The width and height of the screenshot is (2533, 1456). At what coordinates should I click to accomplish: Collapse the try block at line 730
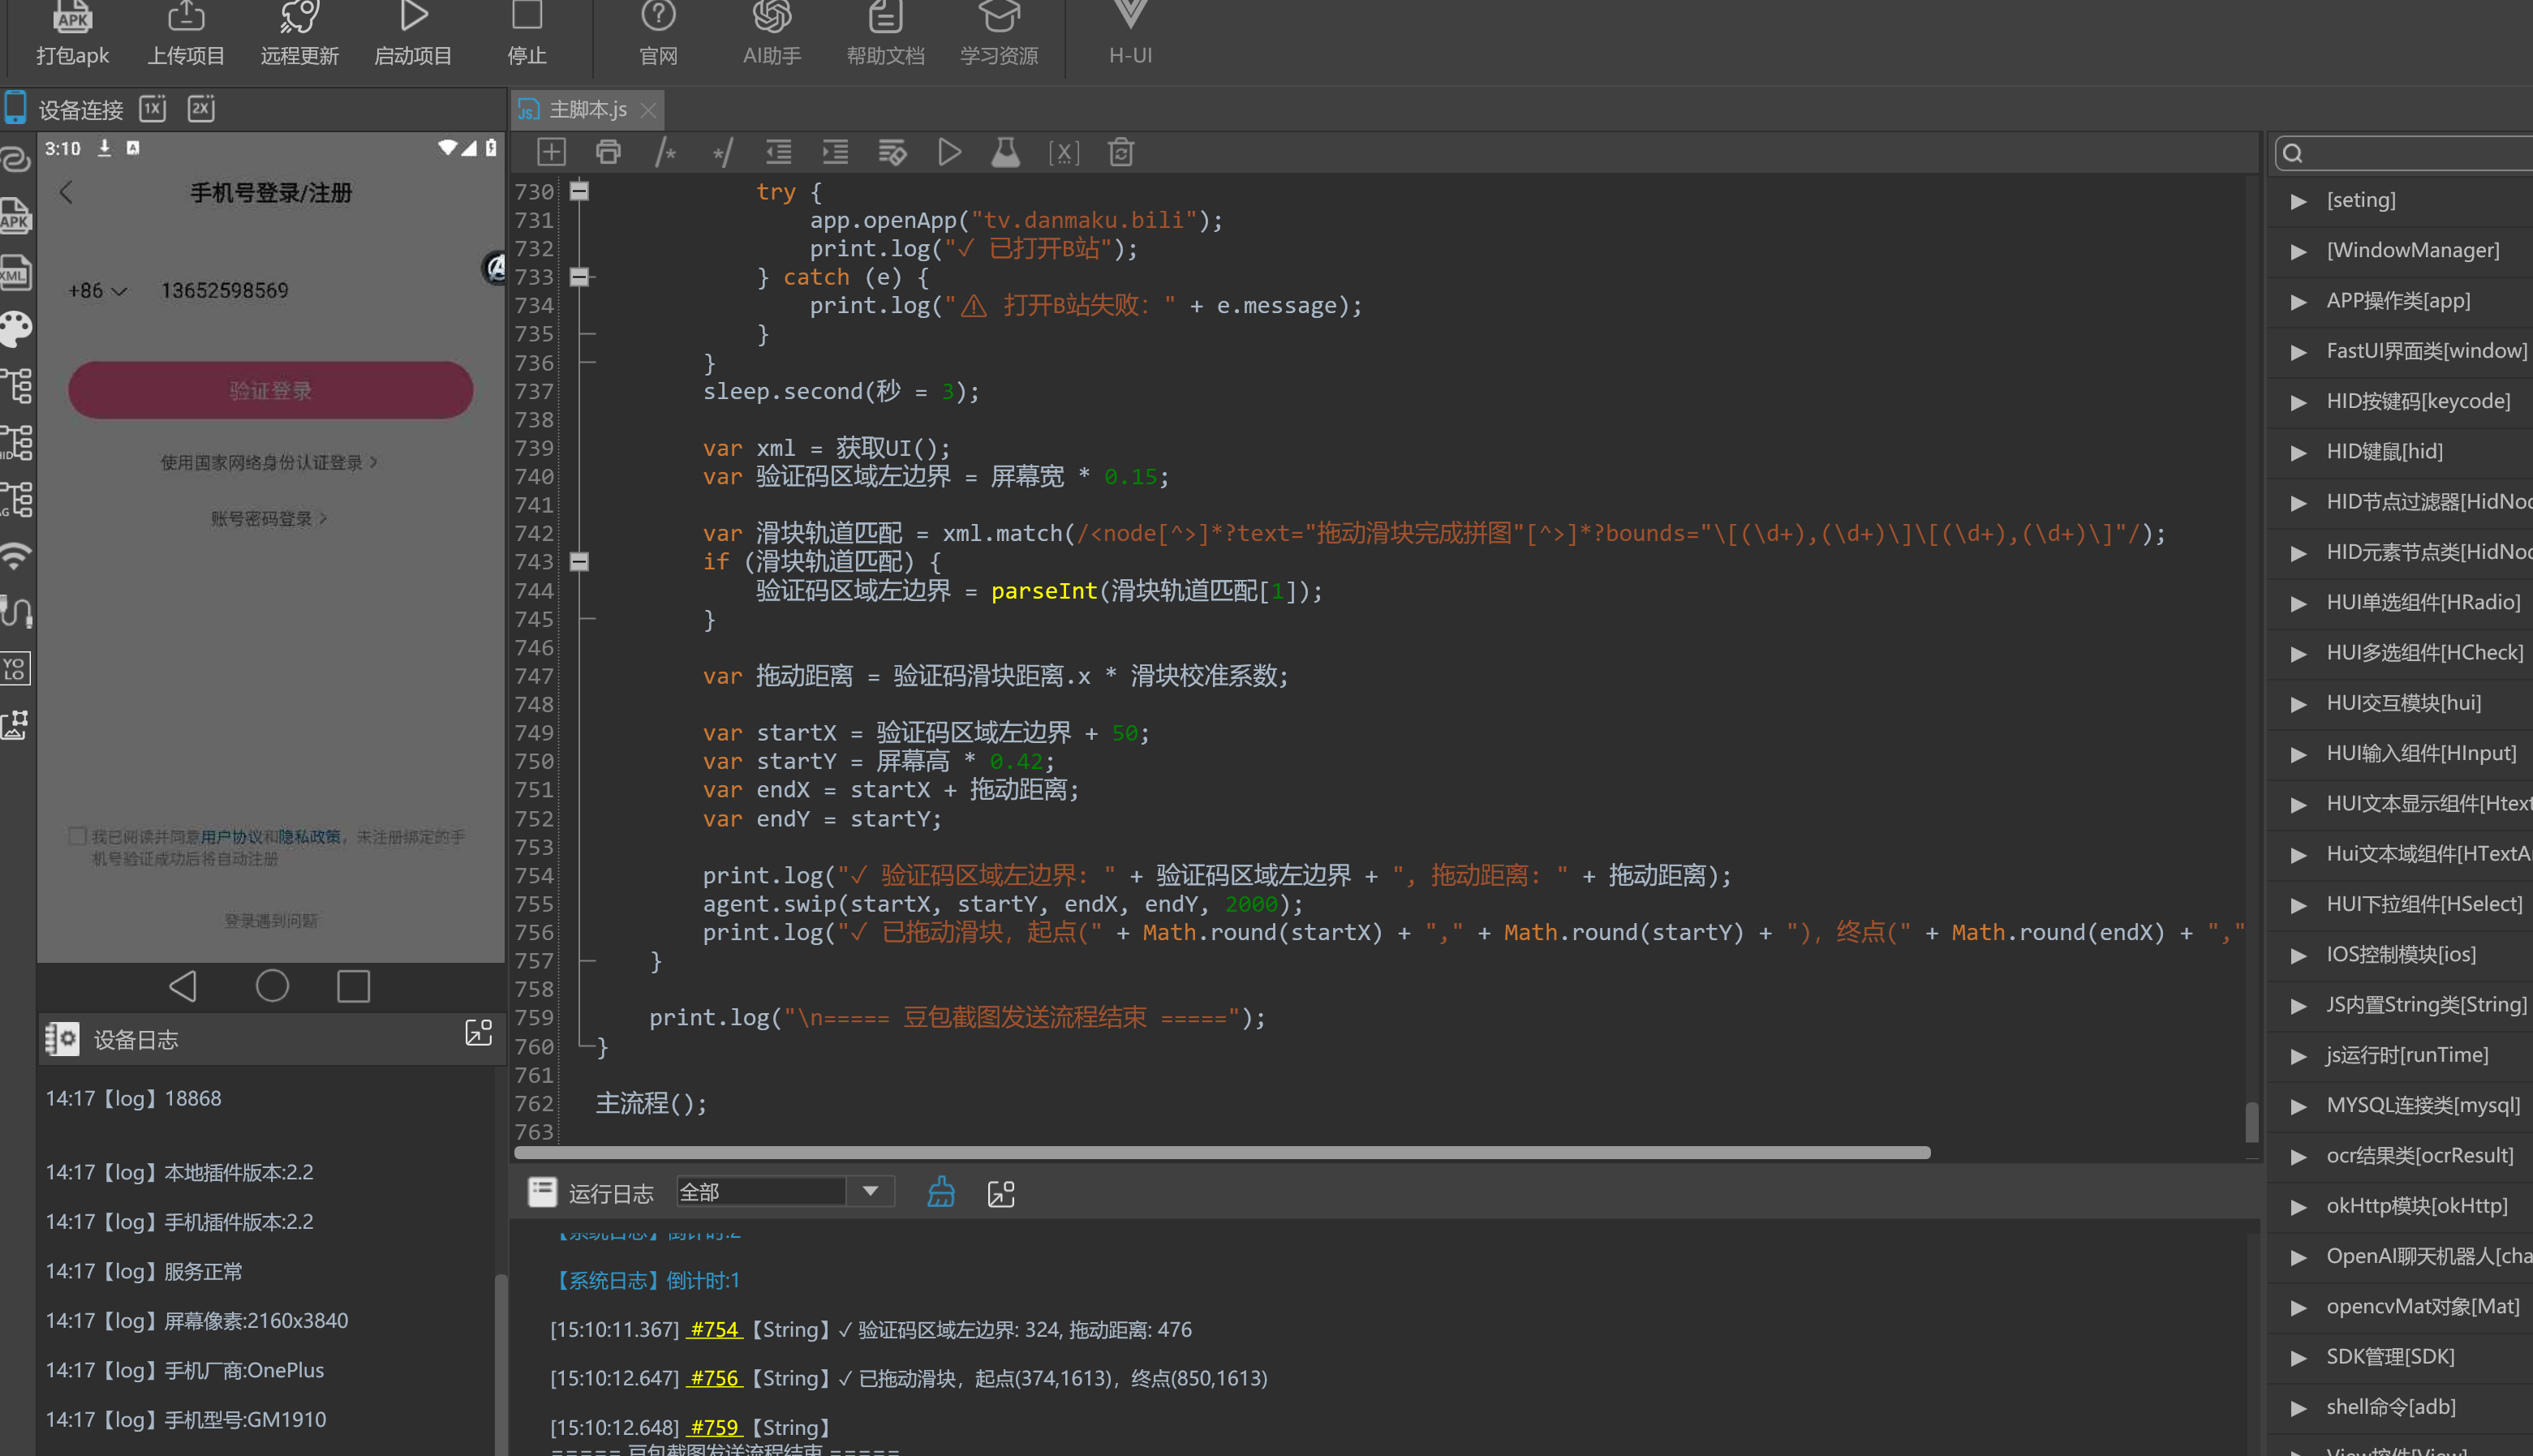[x=579, y=190]
